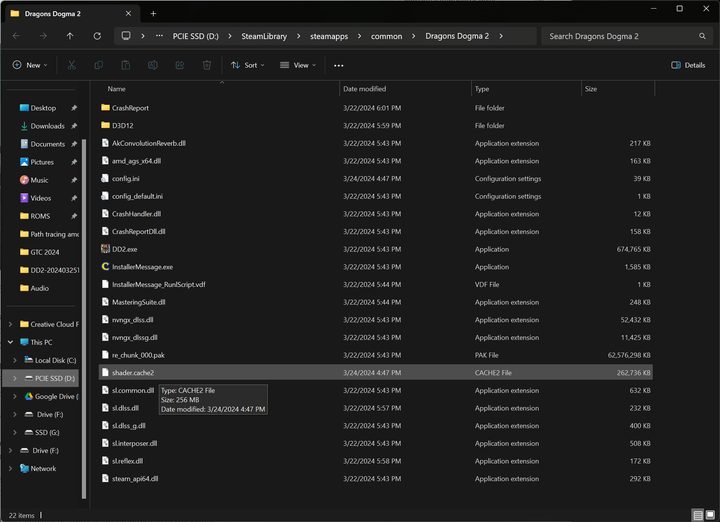Open the Sort dropdown
This screenshot has height=522, width=720.
[248, 65]
